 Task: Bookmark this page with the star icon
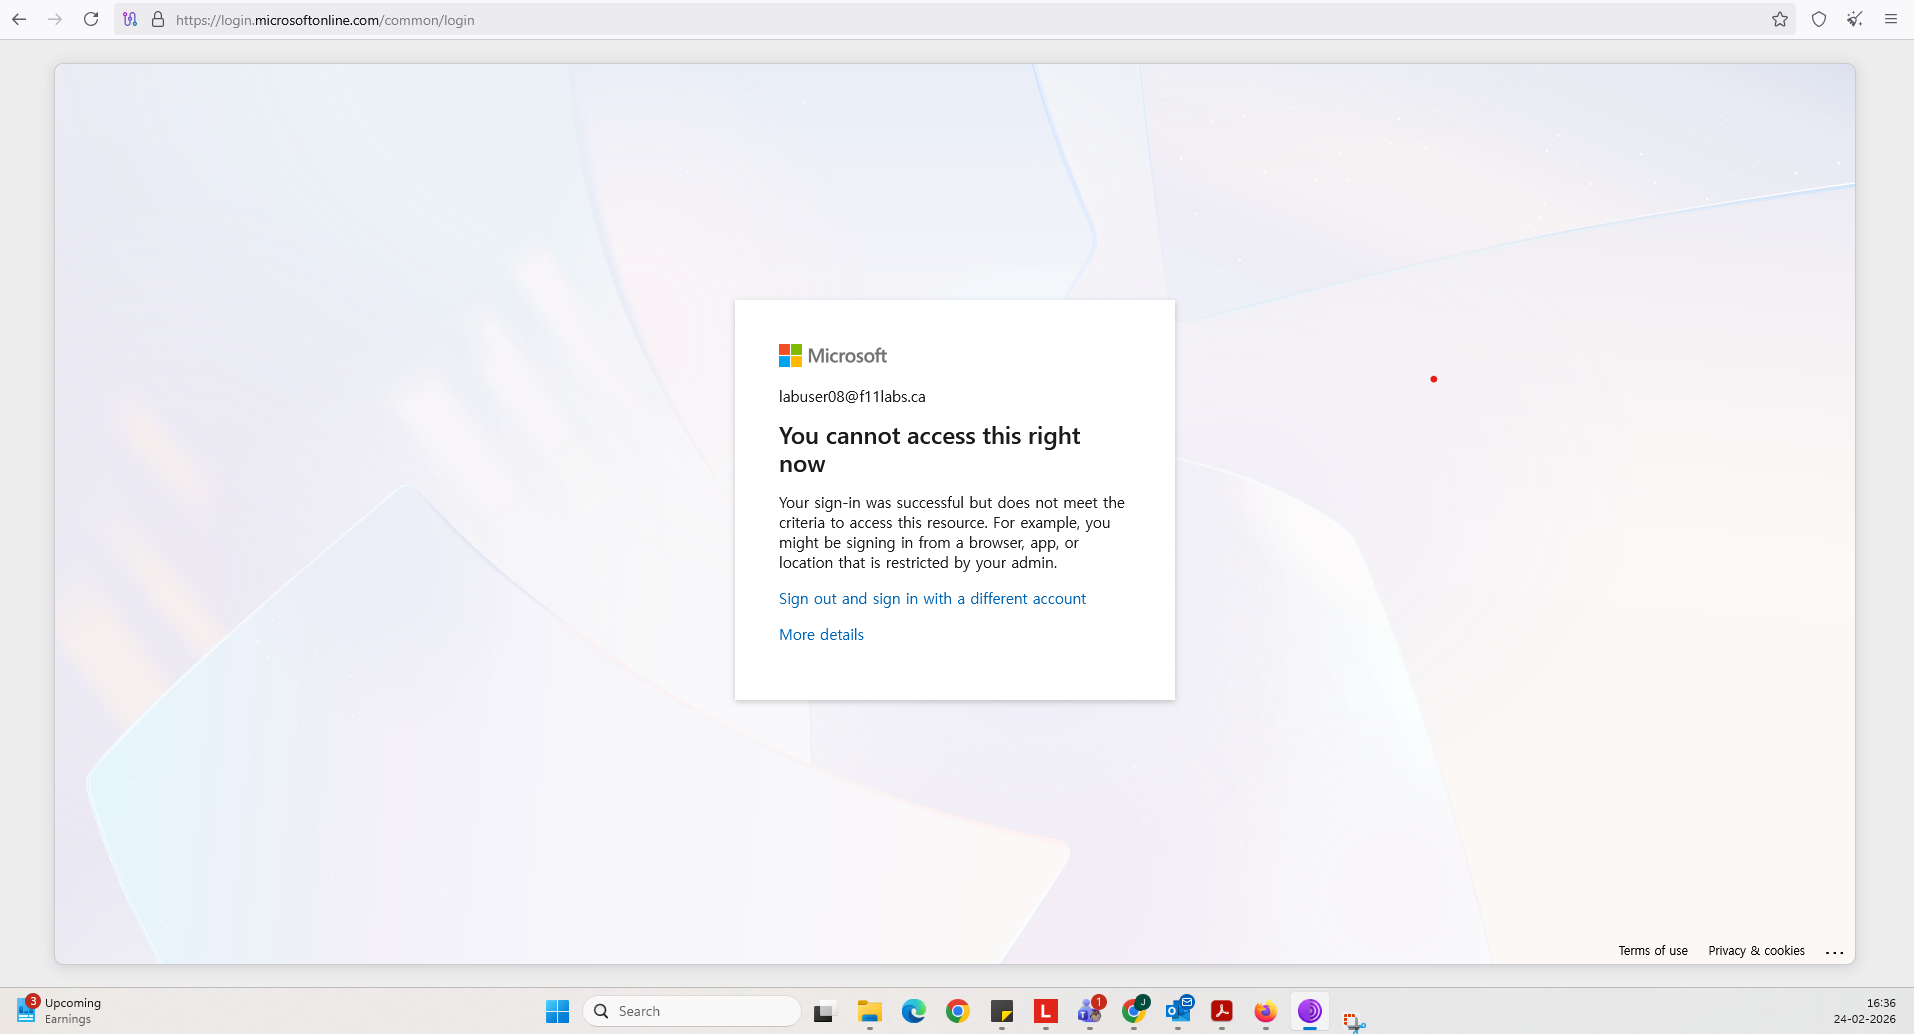[x=1780, y=19]
